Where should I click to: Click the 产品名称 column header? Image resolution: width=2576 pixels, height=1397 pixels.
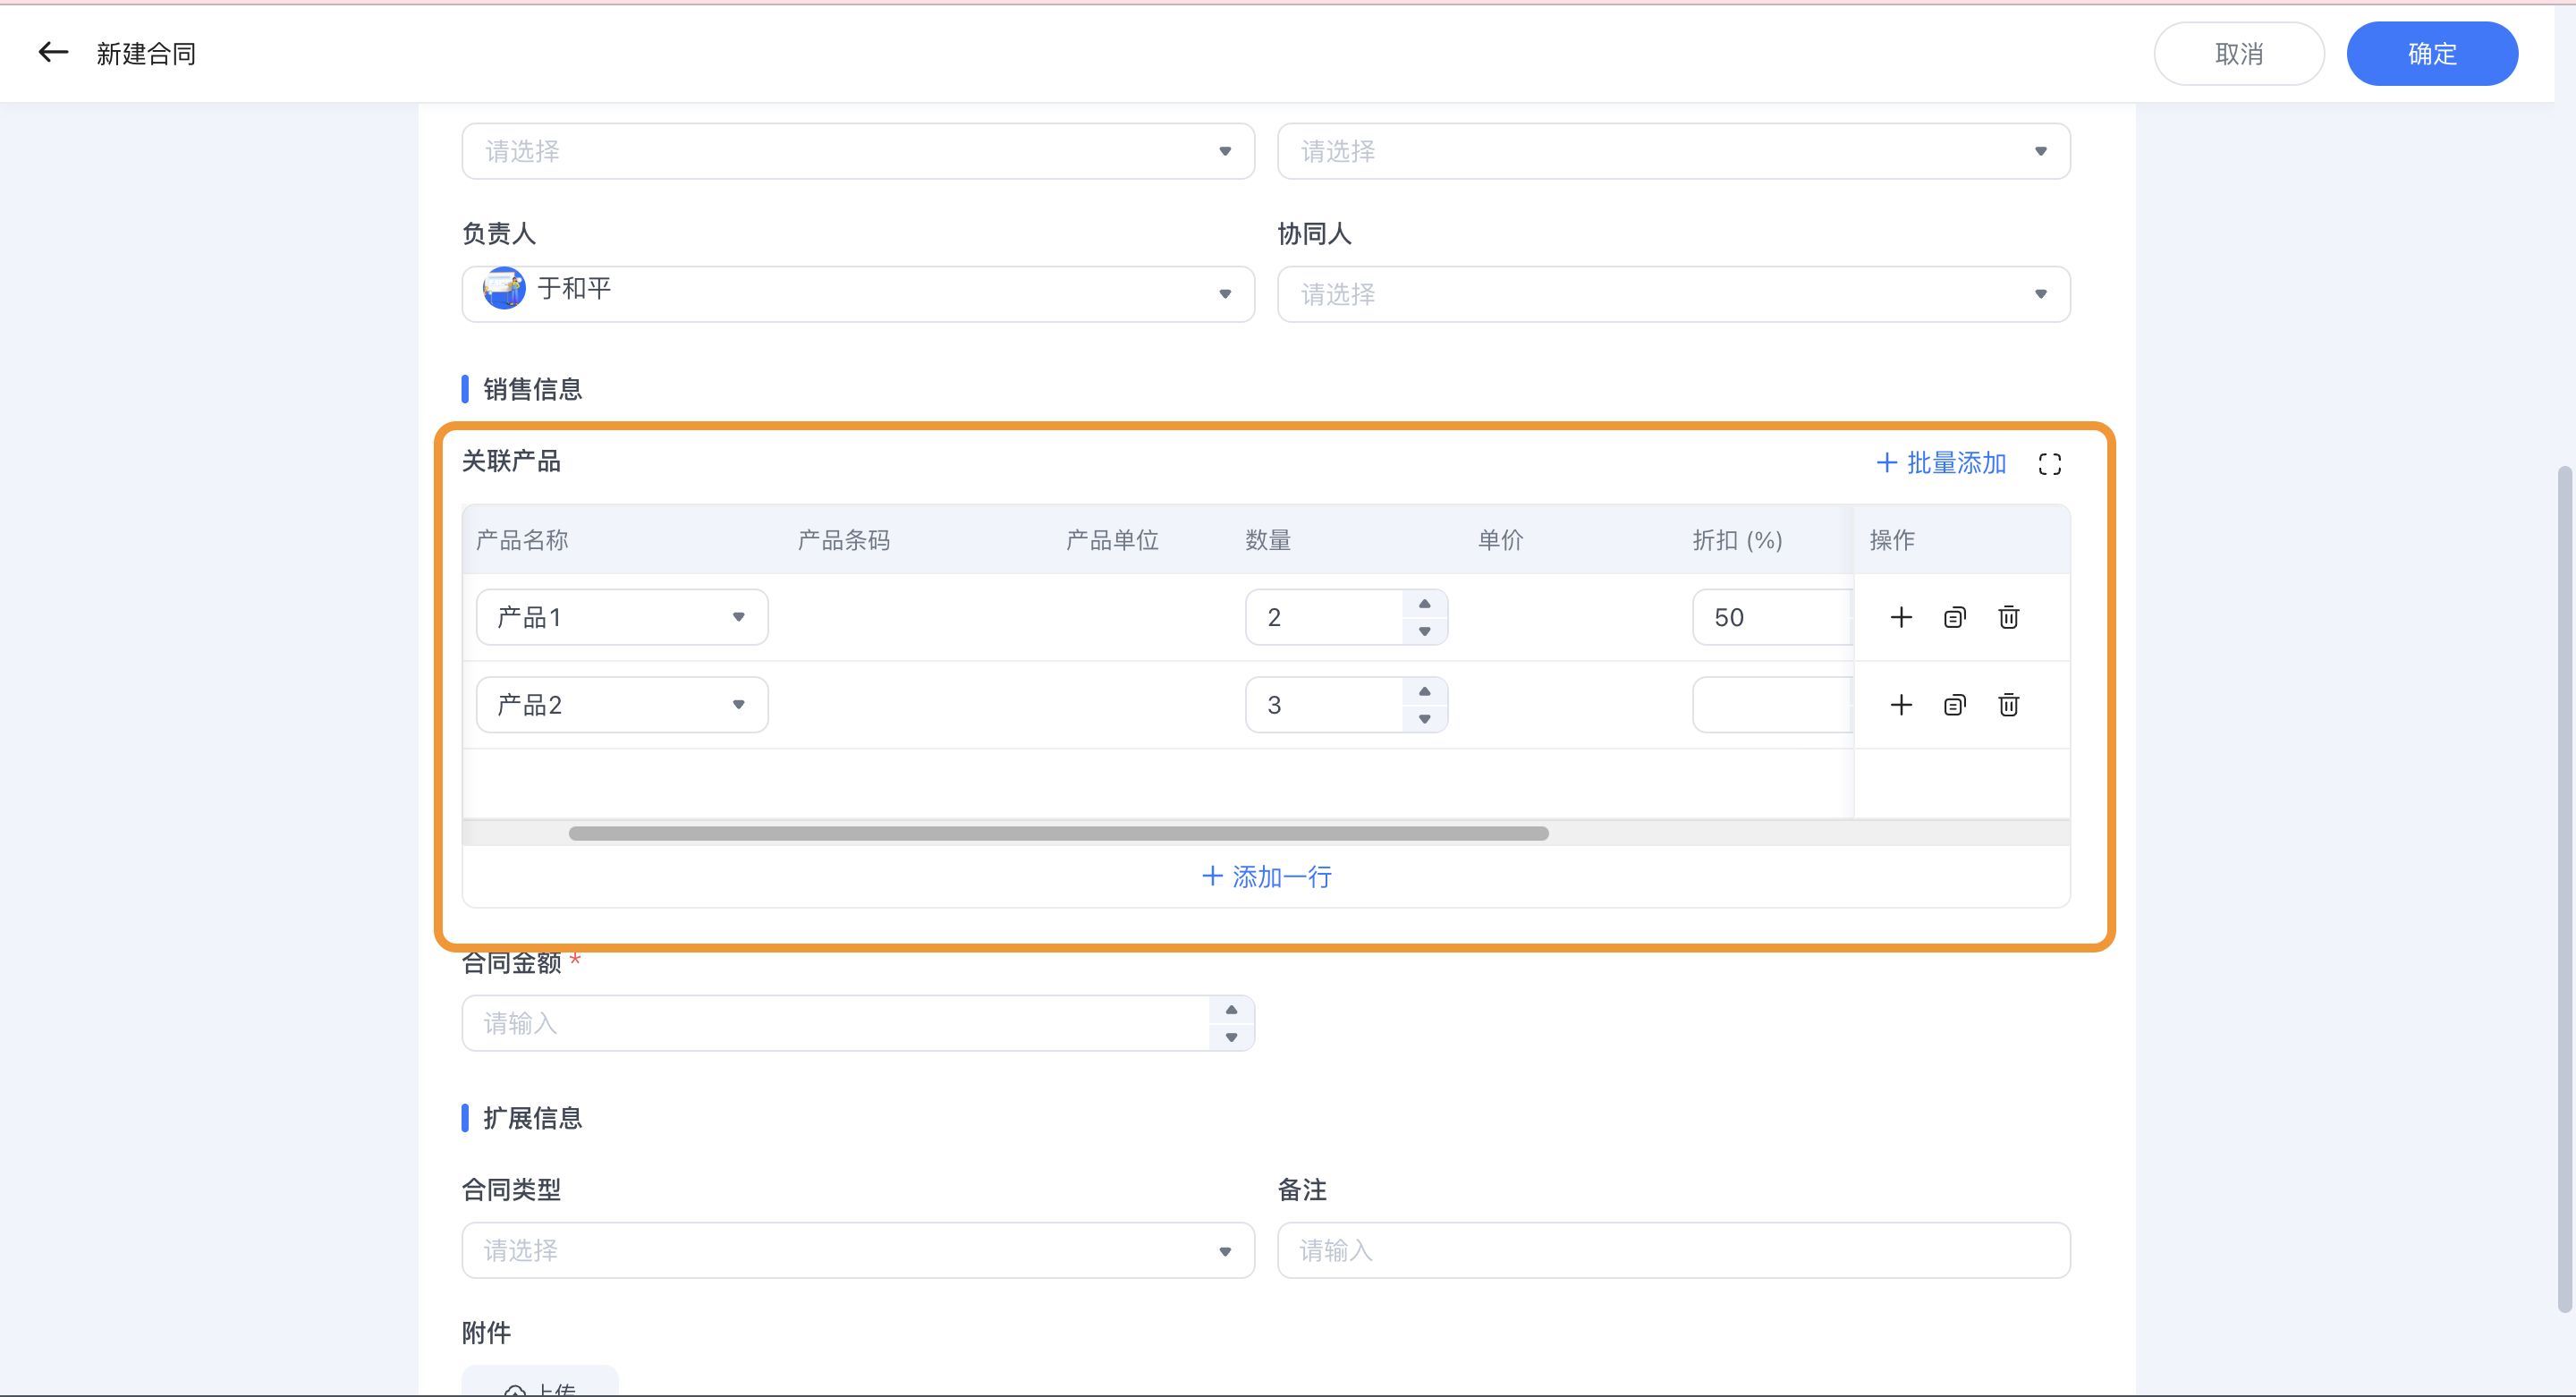[x=522, y=540]
